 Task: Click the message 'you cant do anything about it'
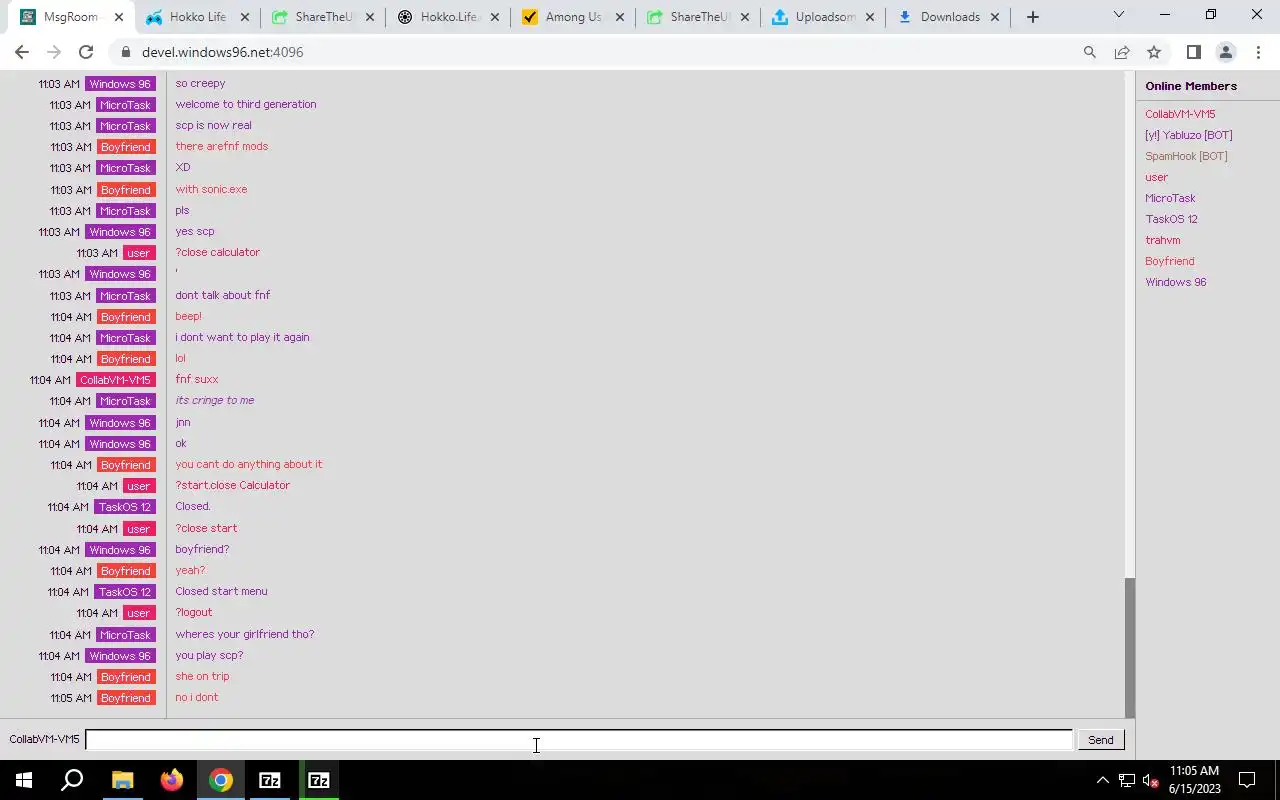click(248, 464)
